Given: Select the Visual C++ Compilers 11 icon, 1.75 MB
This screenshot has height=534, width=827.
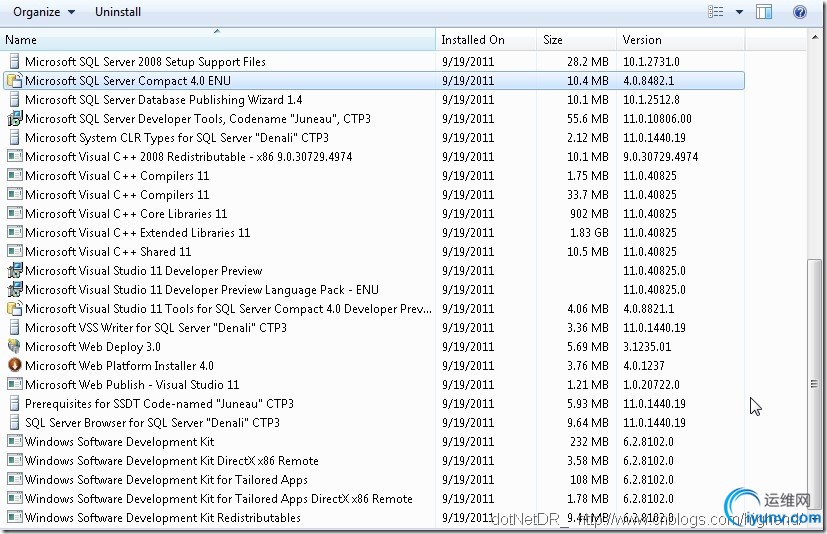Looking at the screenshot, I should (15, 175).
